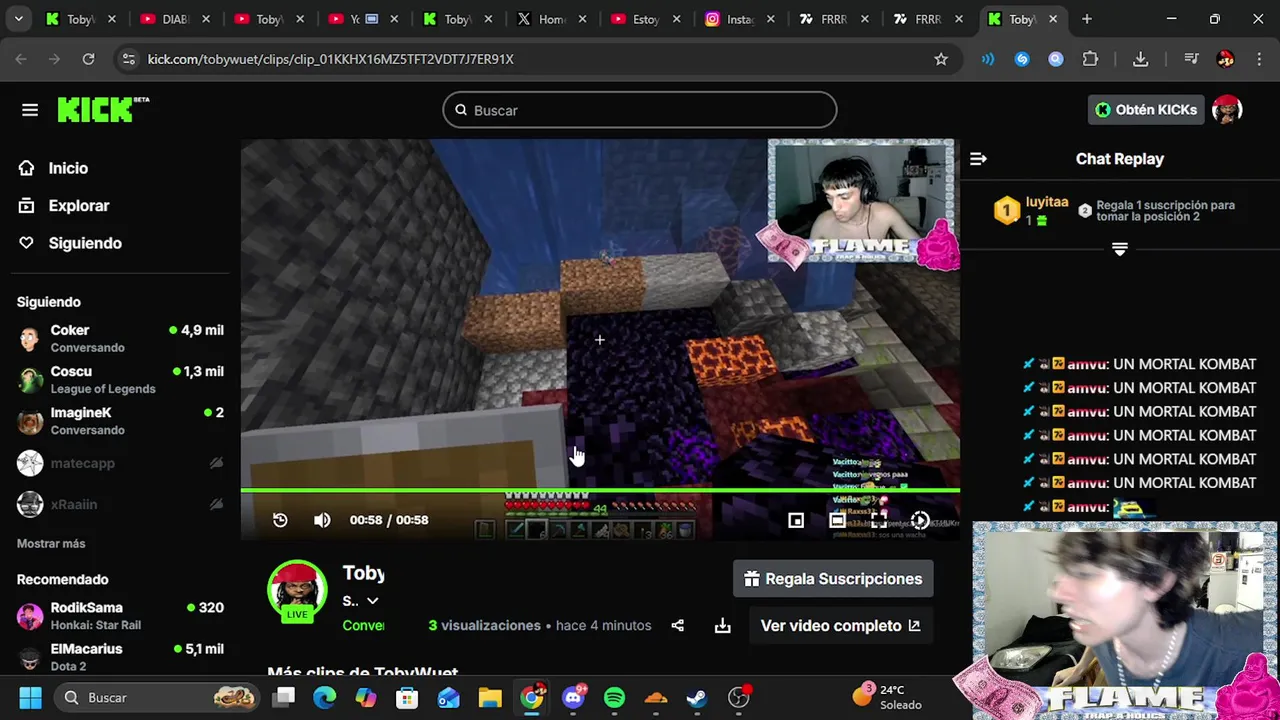Open TobyWuet live avatar
The width and height of the screenshot is (1280, 720).
pos(297,591)
